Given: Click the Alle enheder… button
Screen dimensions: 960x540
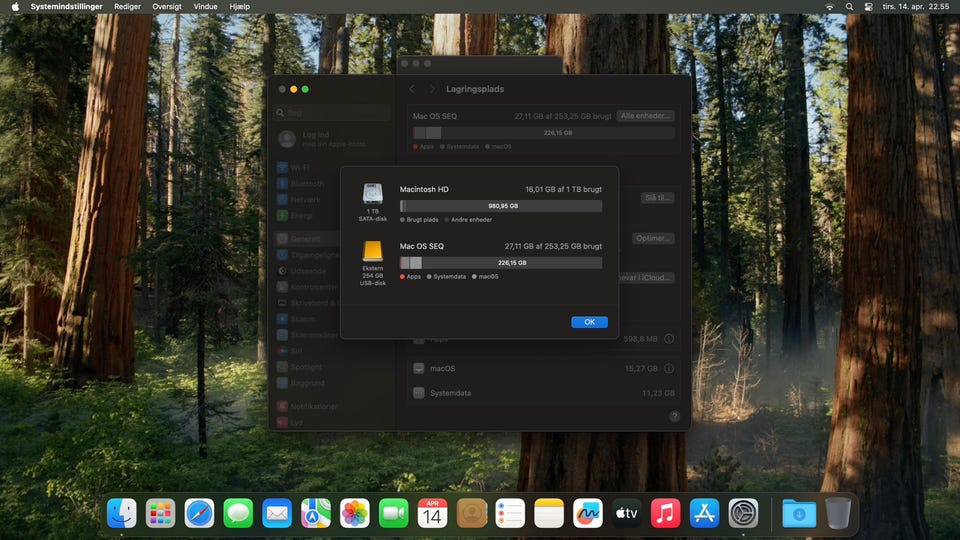Looking at the screenshot, I should [x=645, y=116].
